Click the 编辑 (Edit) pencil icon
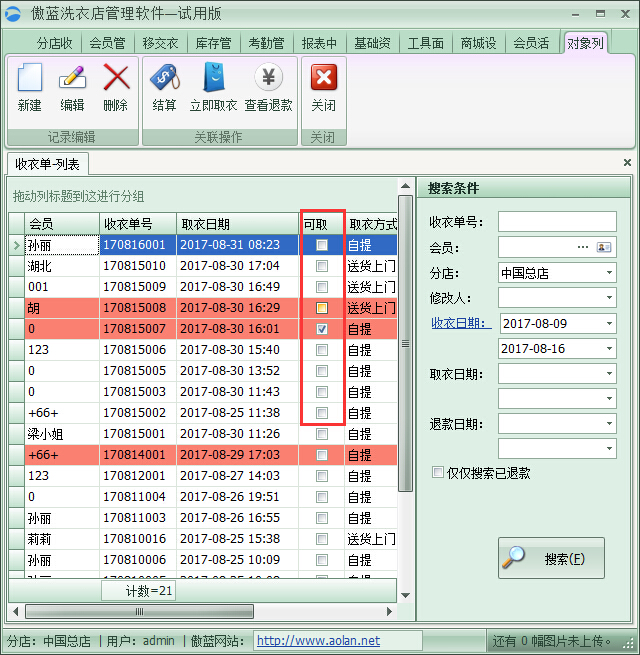 72,77
